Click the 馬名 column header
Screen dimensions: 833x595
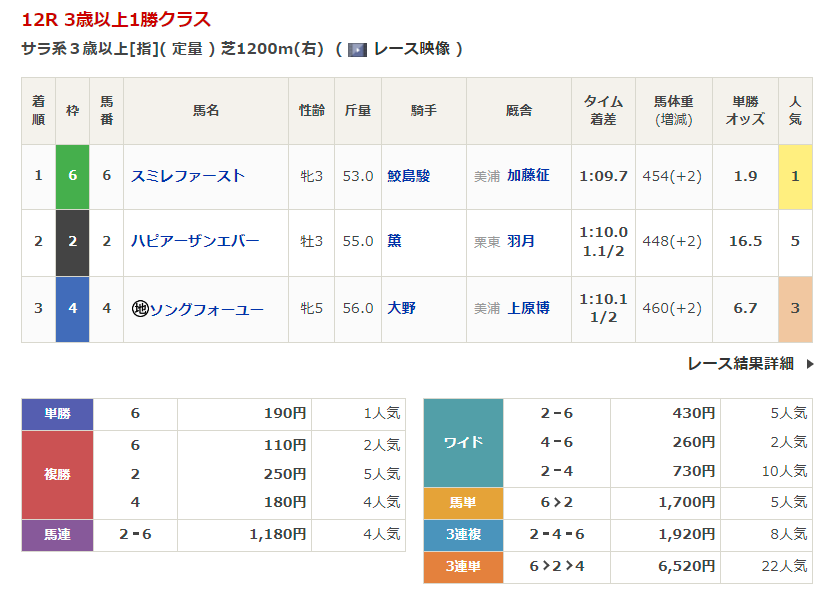(205, 111)
